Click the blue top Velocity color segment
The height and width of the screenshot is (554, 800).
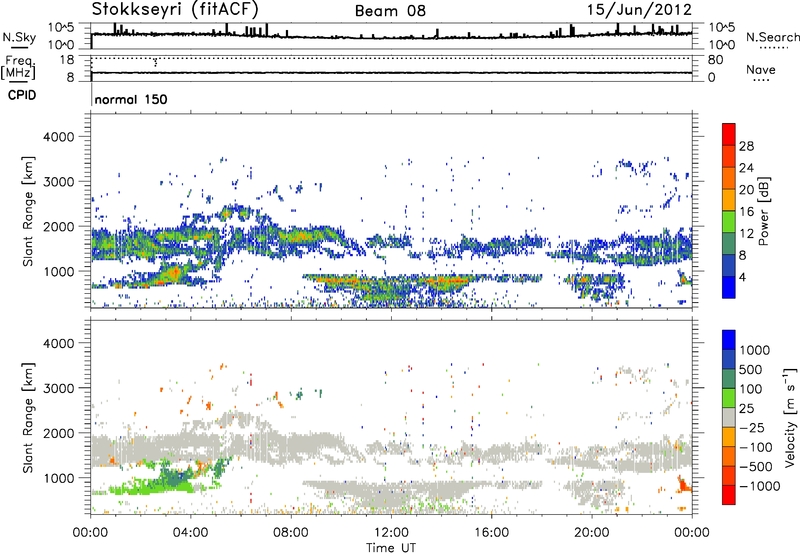pyautogui.click(x=729, y=340)
